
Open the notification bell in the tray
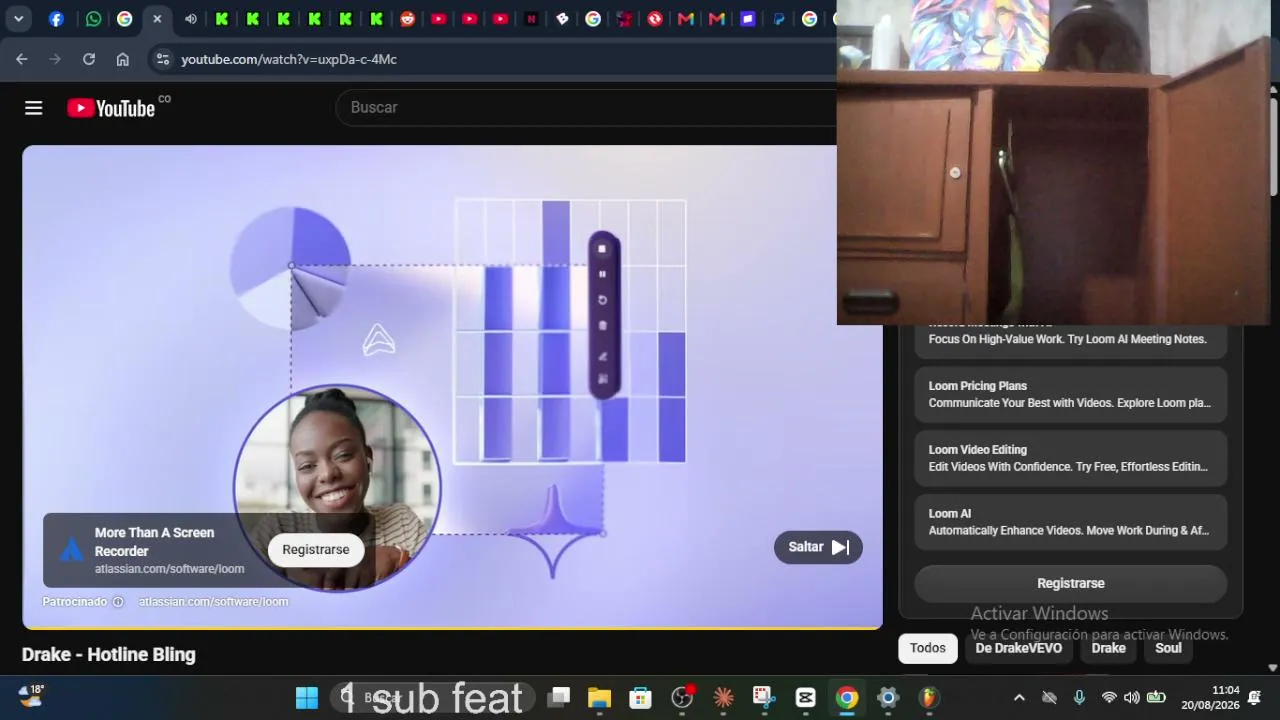tap(1255, 698)
